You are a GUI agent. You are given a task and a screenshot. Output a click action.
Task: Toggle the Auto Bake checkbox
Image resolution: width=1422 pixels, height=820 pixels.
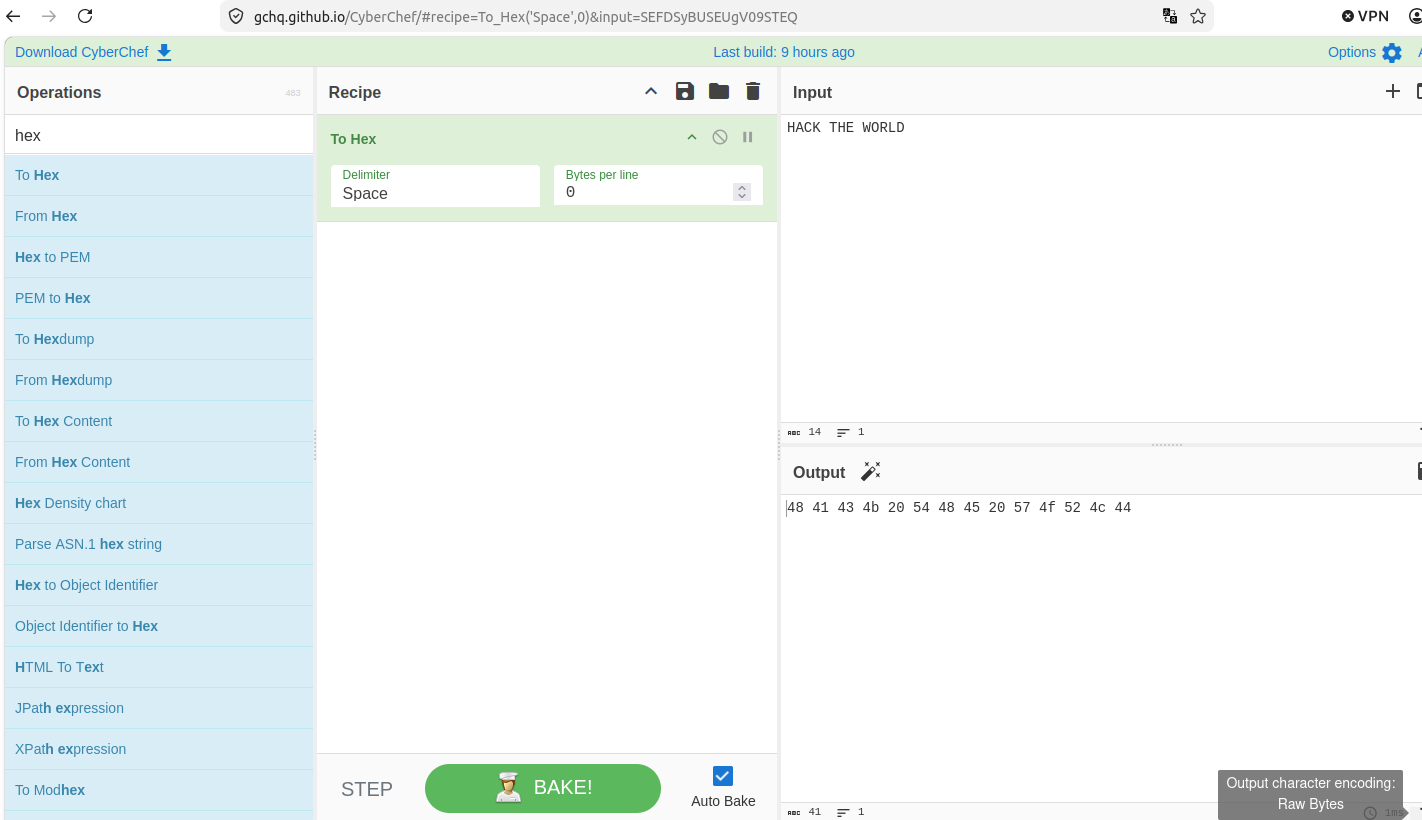[x=723, y=775]
